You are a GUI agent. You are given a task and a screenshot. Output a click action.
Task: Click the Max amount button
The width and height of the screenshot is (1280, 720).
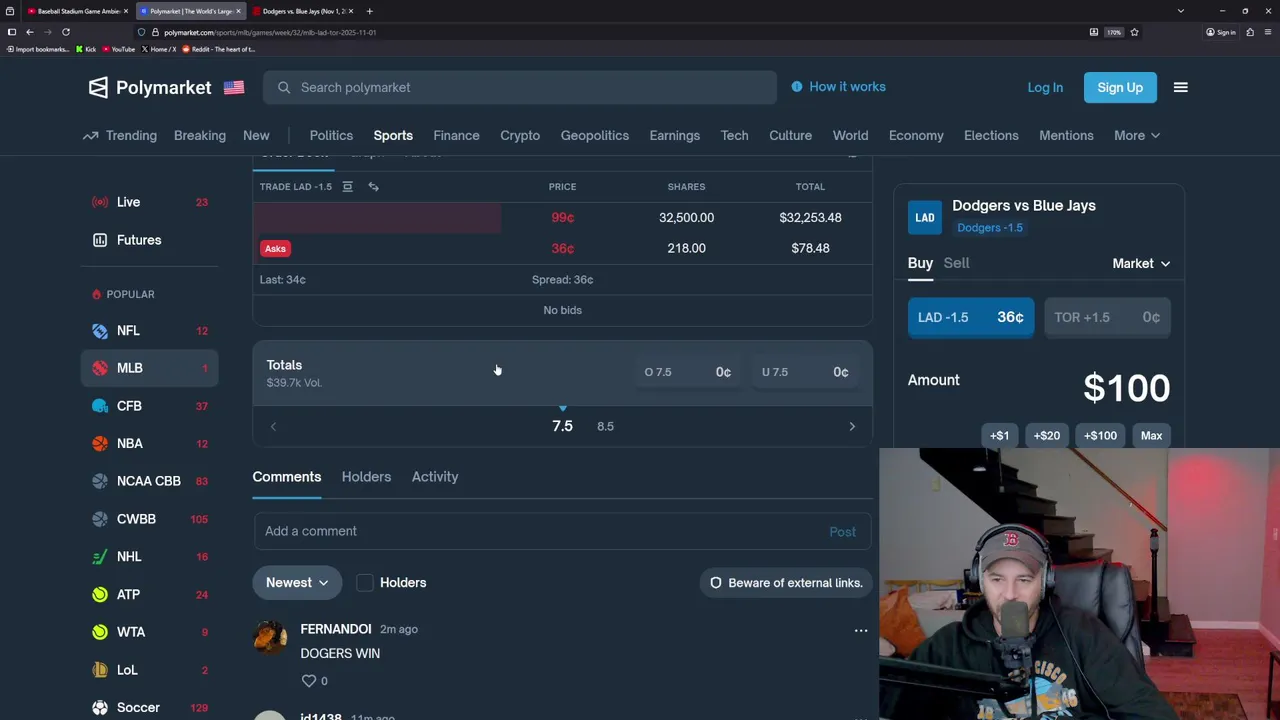(x=1151, y=436)
